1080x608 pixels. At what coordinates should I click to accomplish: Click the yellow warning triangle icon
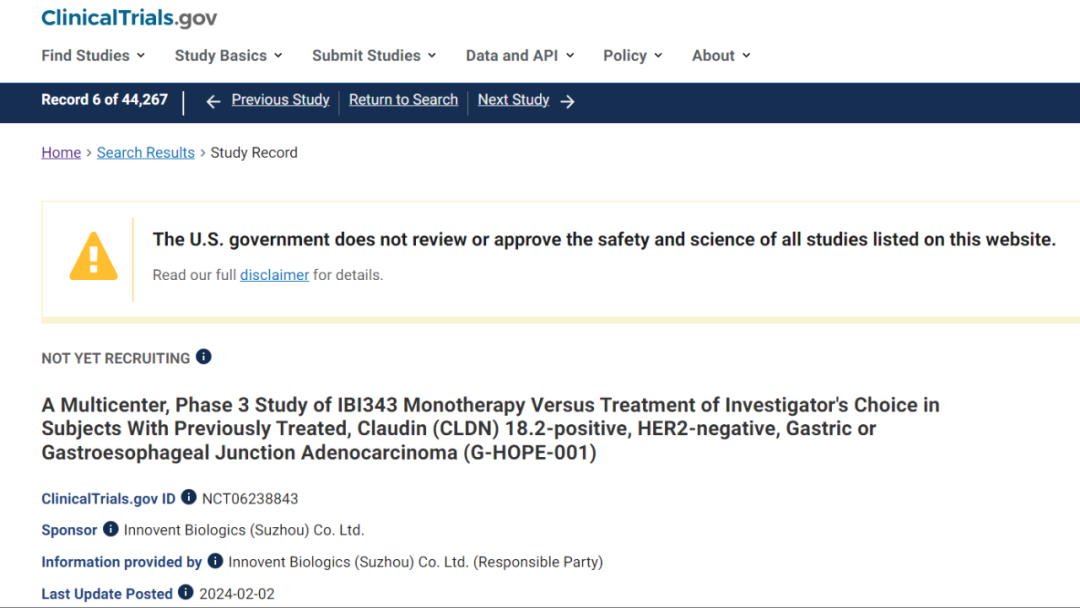[x=93, y=257]
